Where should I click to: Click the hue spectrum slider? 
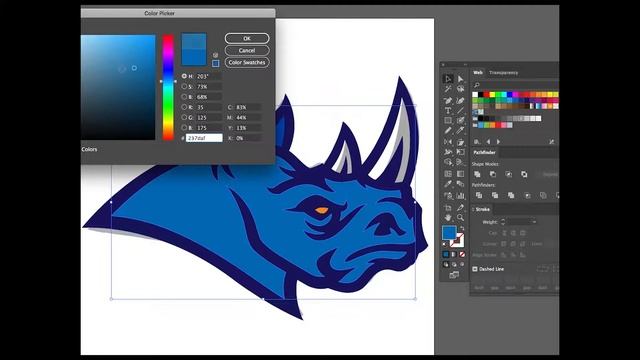click(168, 87)
